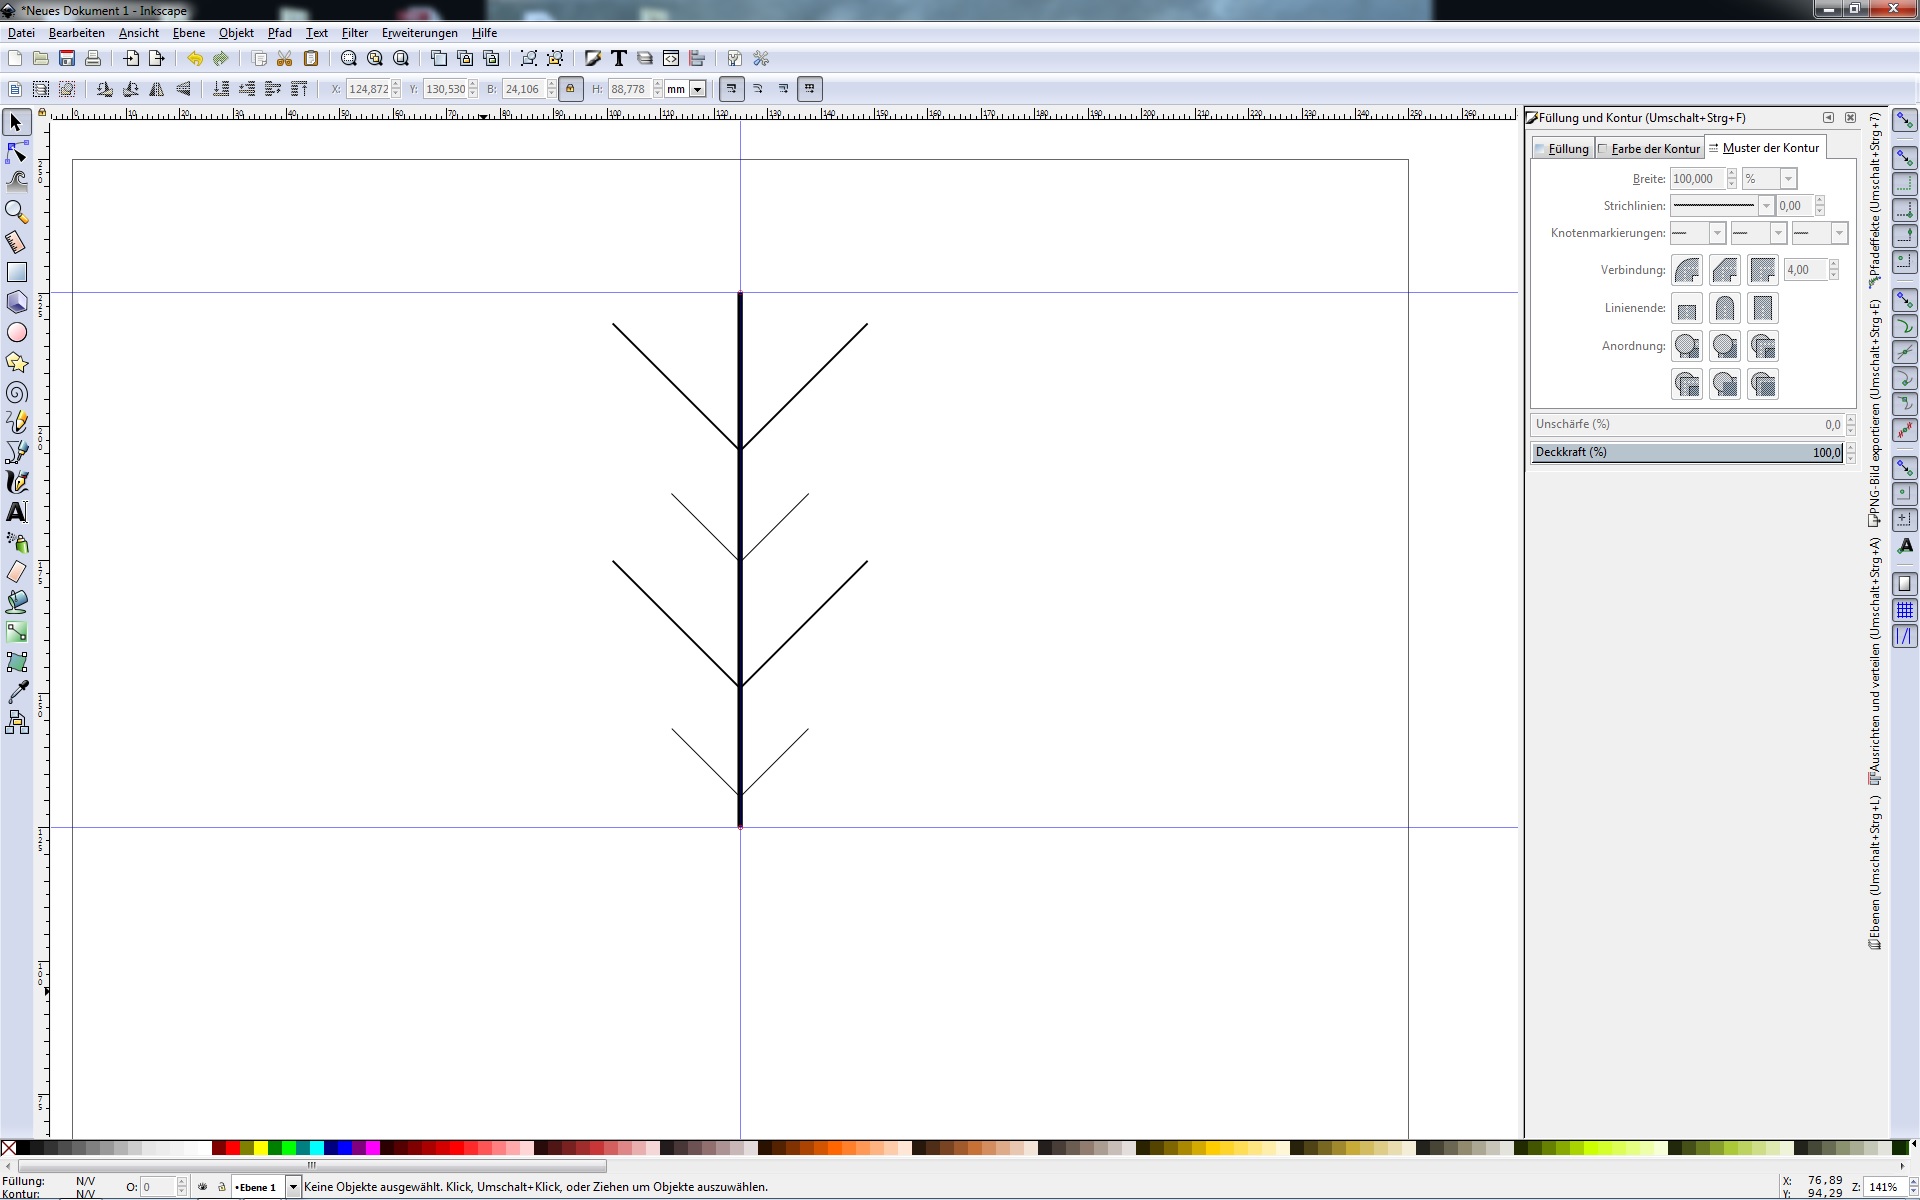Open Ebenen docked panel label

[1875, 872]
